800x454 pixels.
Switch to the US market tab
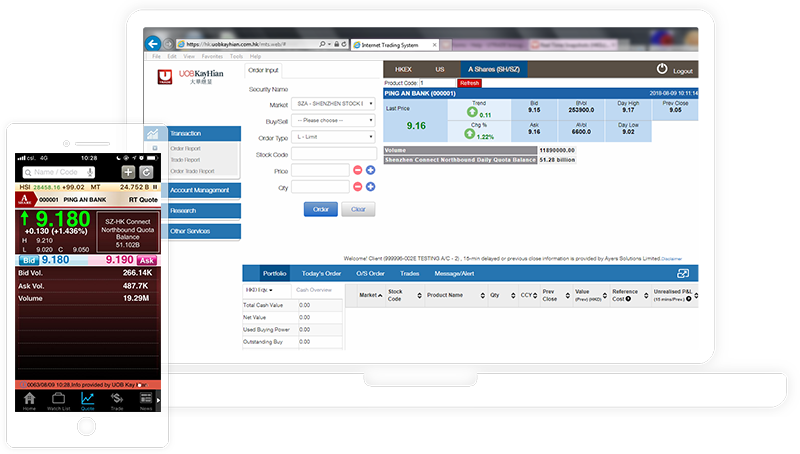pyautogui.click(x=440, y=69)
